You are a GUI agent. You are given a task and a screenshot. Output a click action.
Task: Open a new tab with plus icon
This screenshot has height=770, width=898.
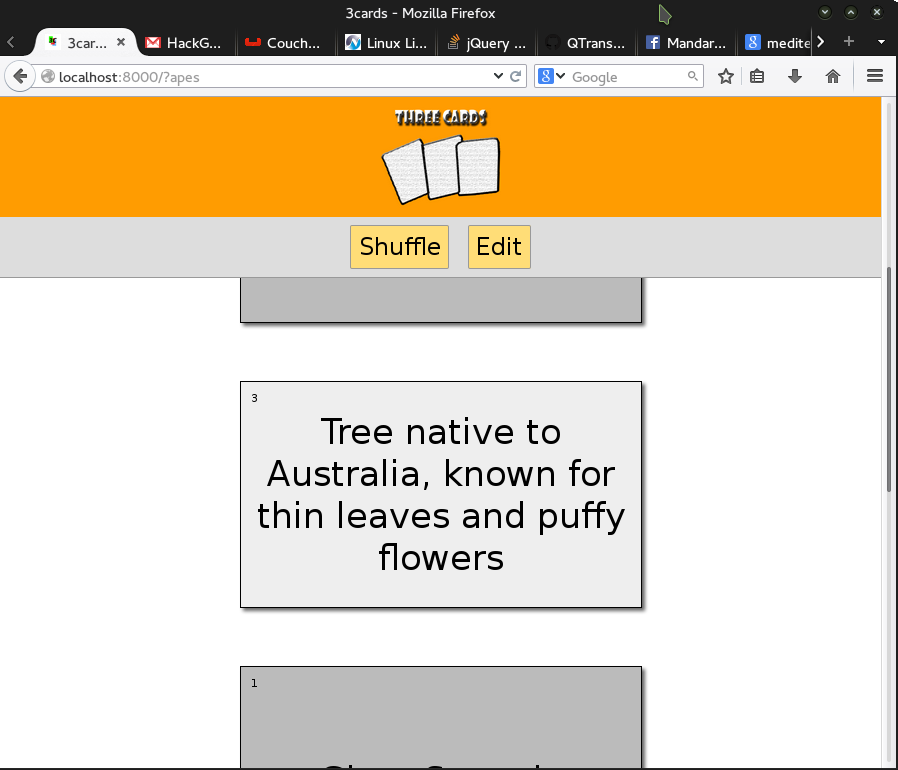tap(849, 41)
